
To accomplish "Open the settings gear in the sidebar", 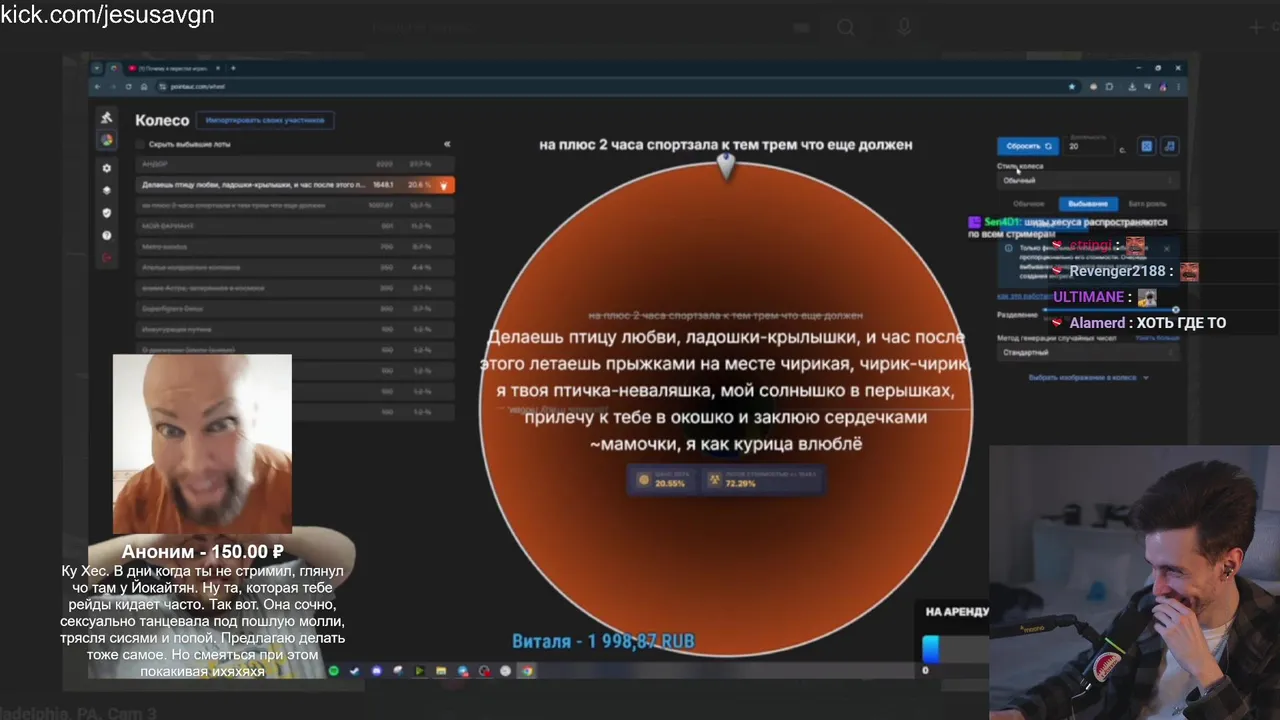I will pyautogui.click(x=107, y=168).
